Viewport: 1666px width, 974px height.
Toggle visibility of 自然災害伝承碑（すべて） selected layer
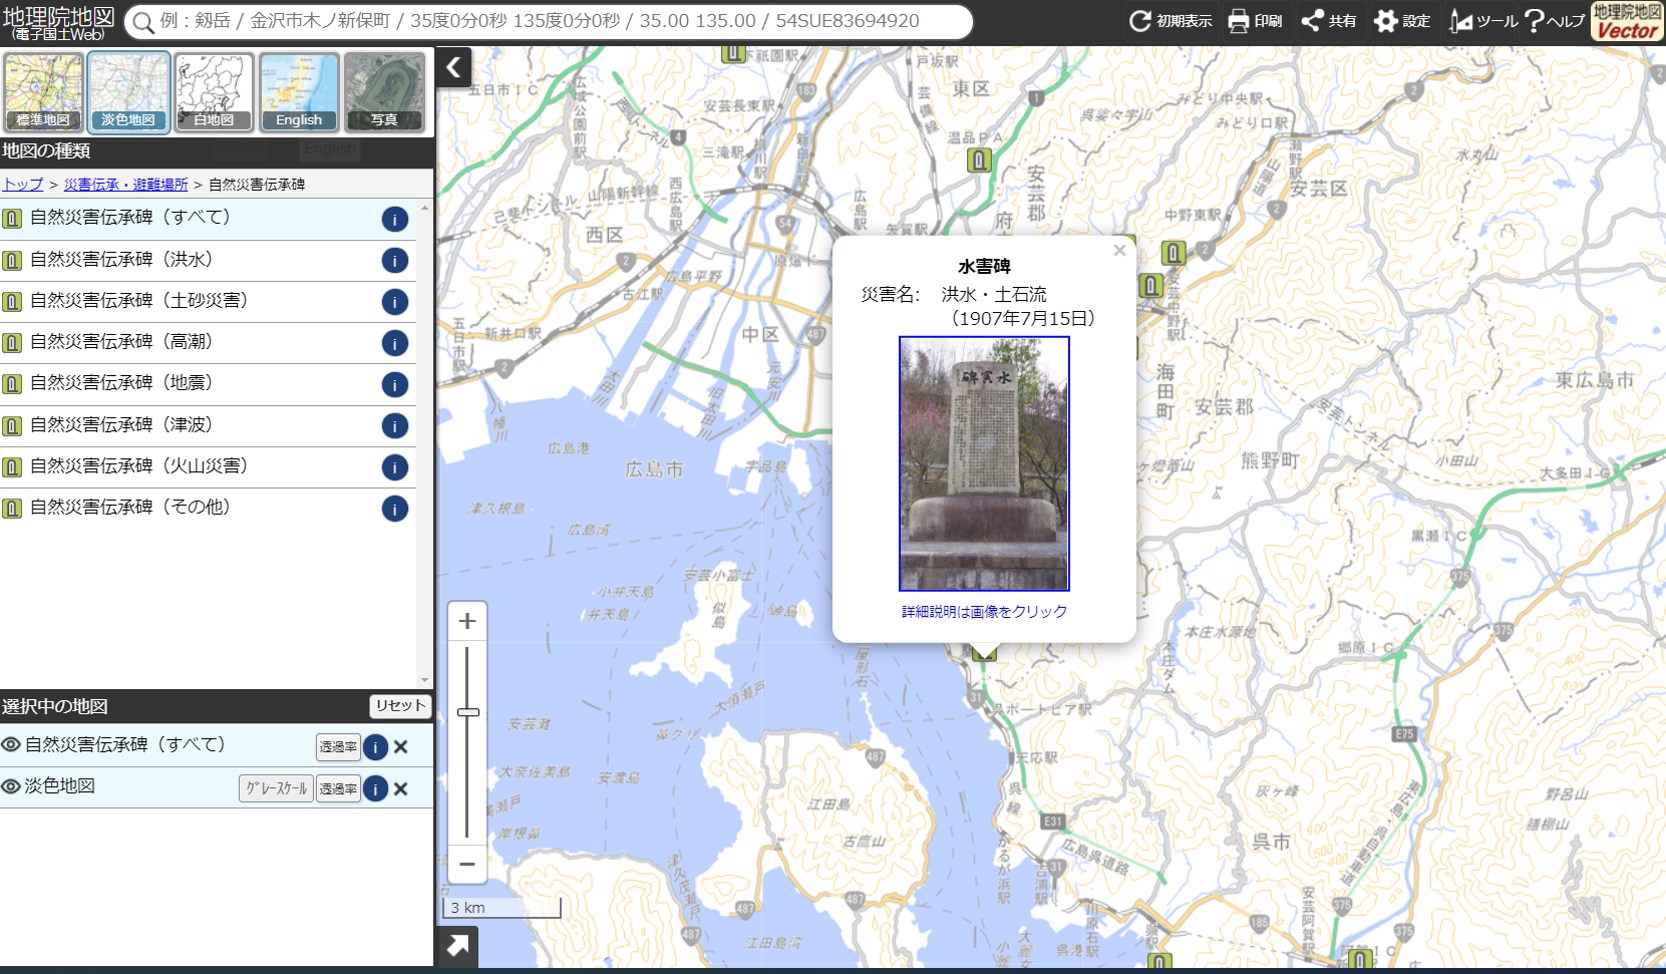point(11,745)
